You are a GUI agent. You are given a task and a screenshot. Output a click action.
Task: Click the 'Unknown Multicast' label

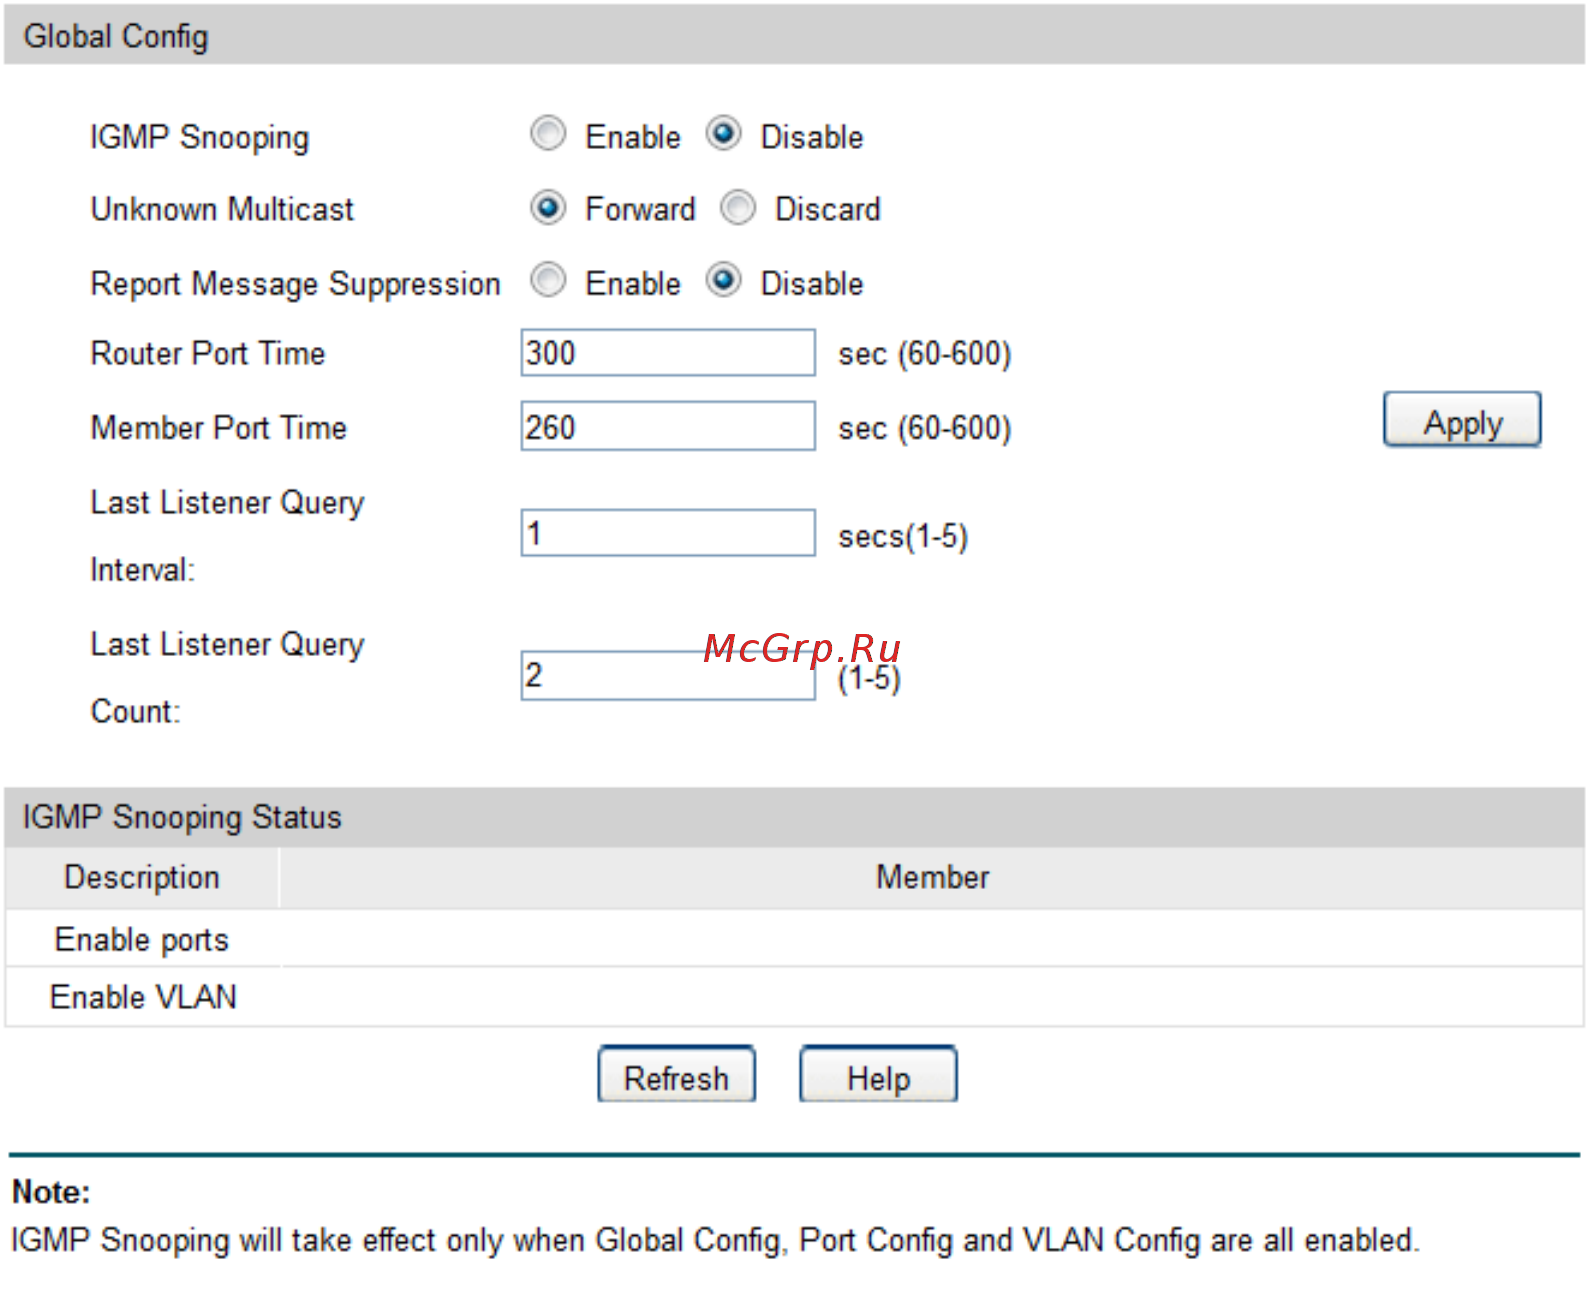coord(222,209)
